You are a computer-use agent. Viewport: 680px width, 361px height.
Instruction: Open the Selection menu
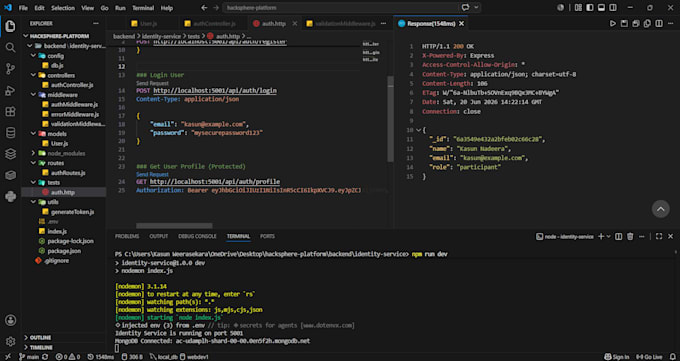tap(63, 8)
